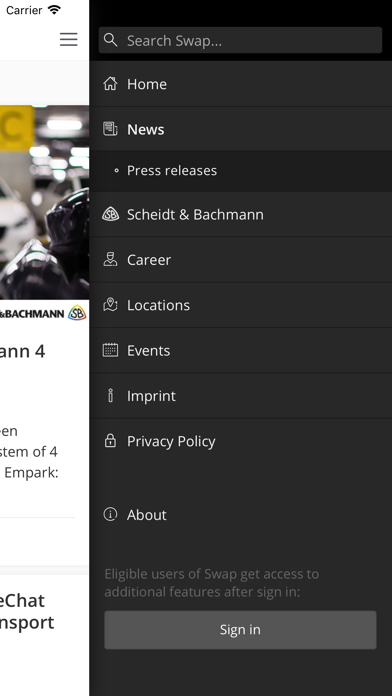Open the About menu item
Image resolution: width=392 pixels, height=696 pixels.
coord(241,514)
